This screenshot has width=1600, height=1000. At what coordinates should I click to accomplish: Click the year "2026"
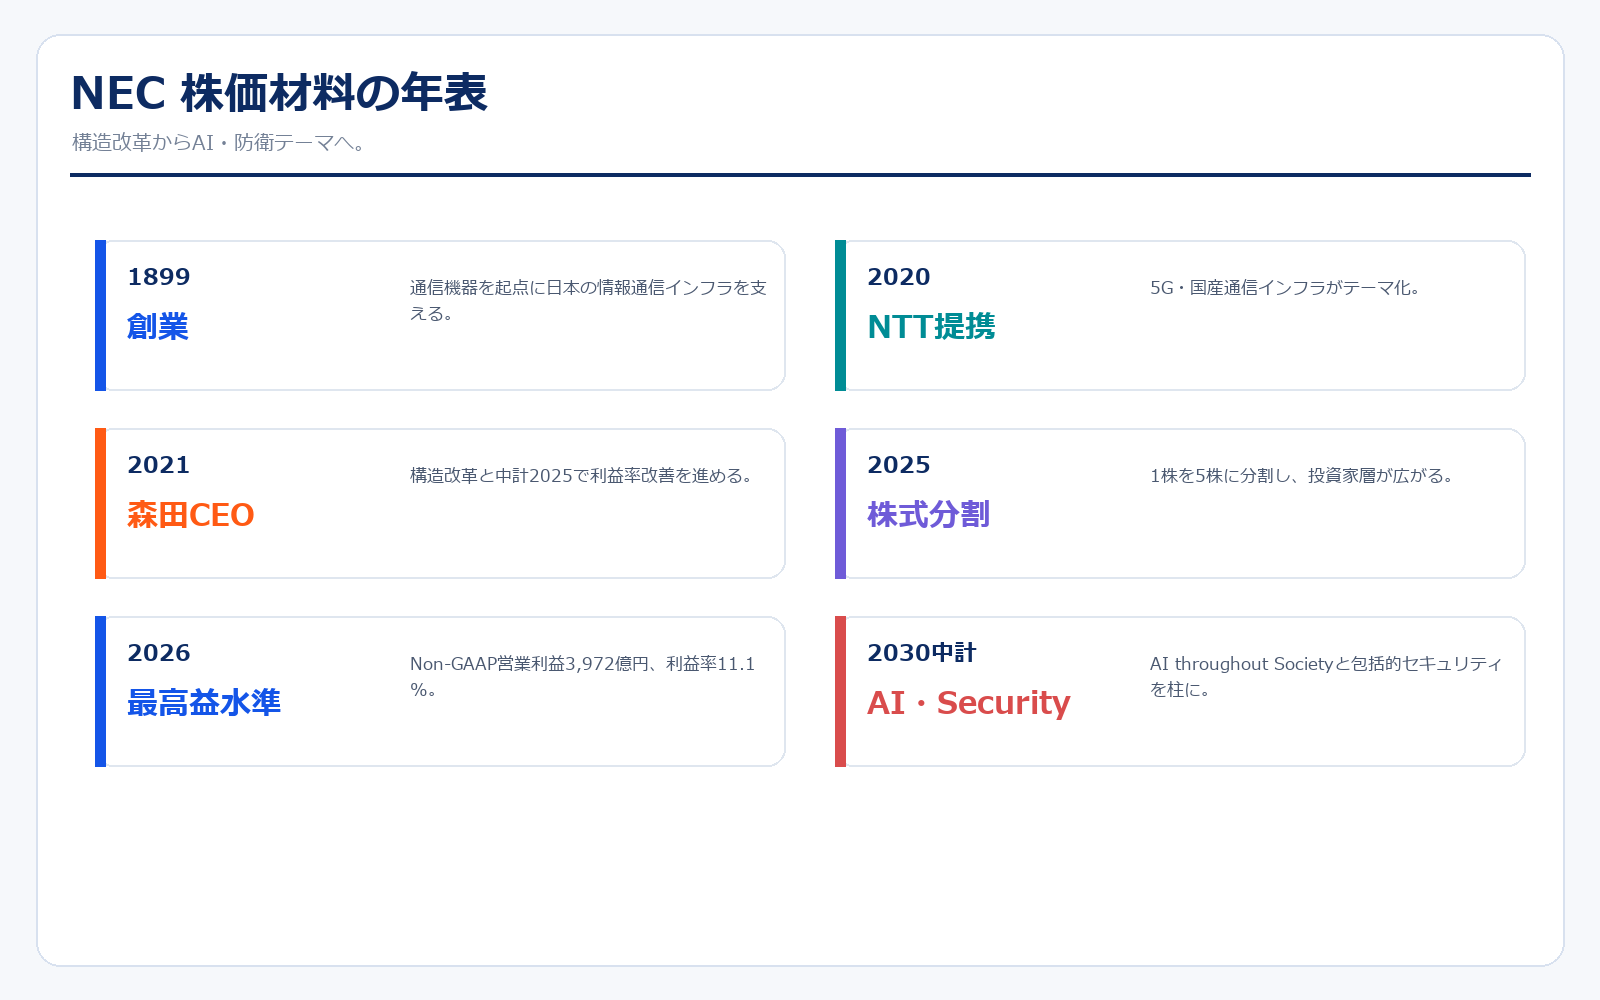coord(159,653)
